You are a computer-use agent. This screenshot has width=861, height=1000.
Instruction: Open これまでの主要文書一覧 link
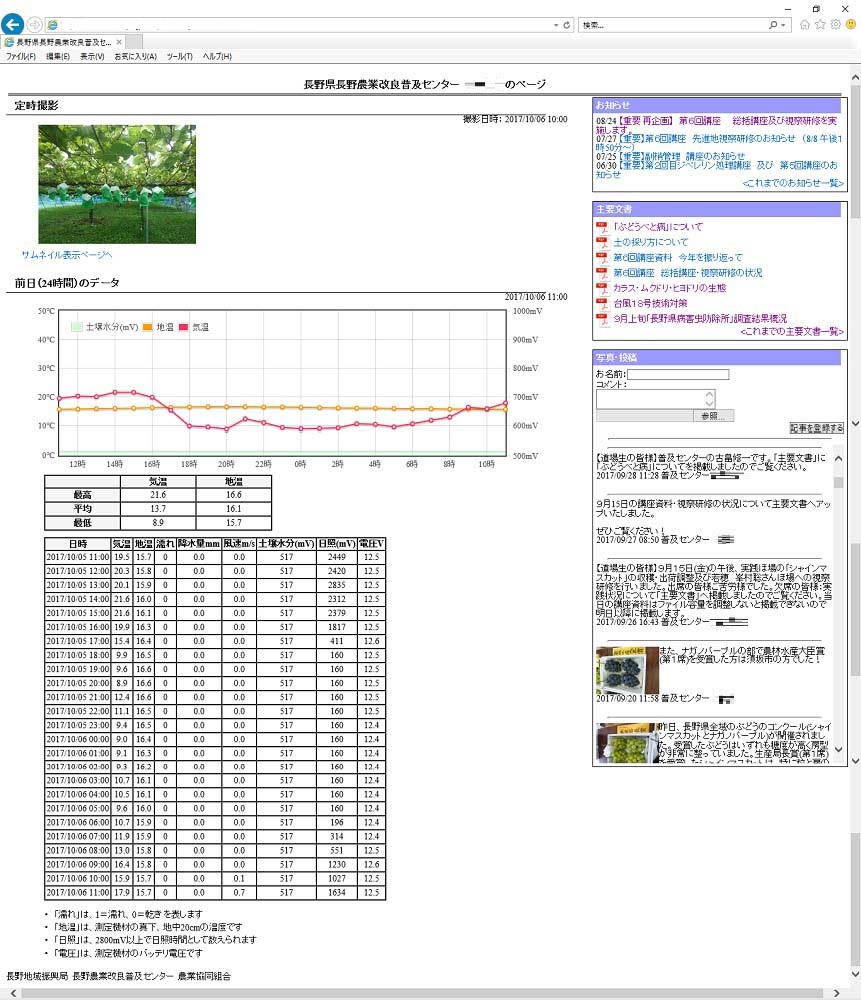[792, 332]
